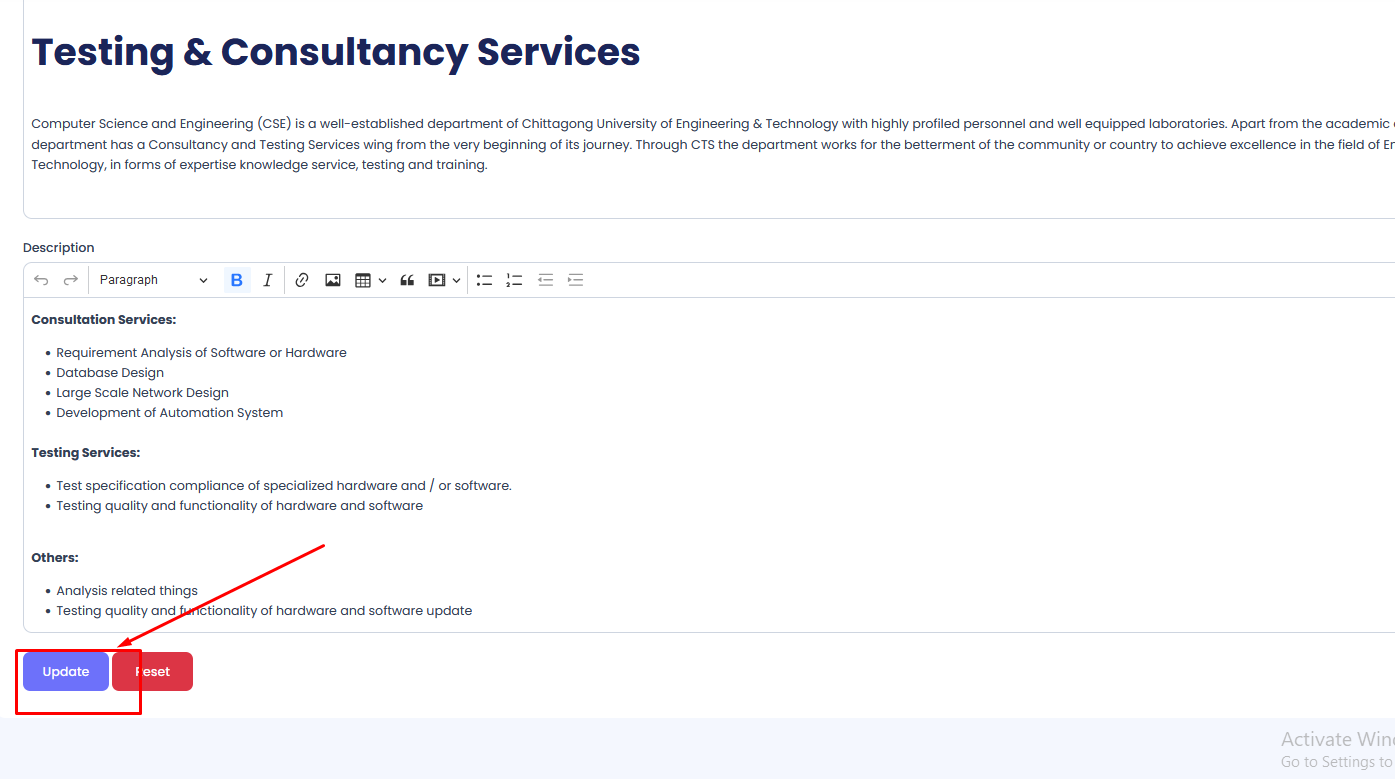Click the insert image icon
Image resolution: width=1395 pixels, height=779 pixels.
click(333, 280)
